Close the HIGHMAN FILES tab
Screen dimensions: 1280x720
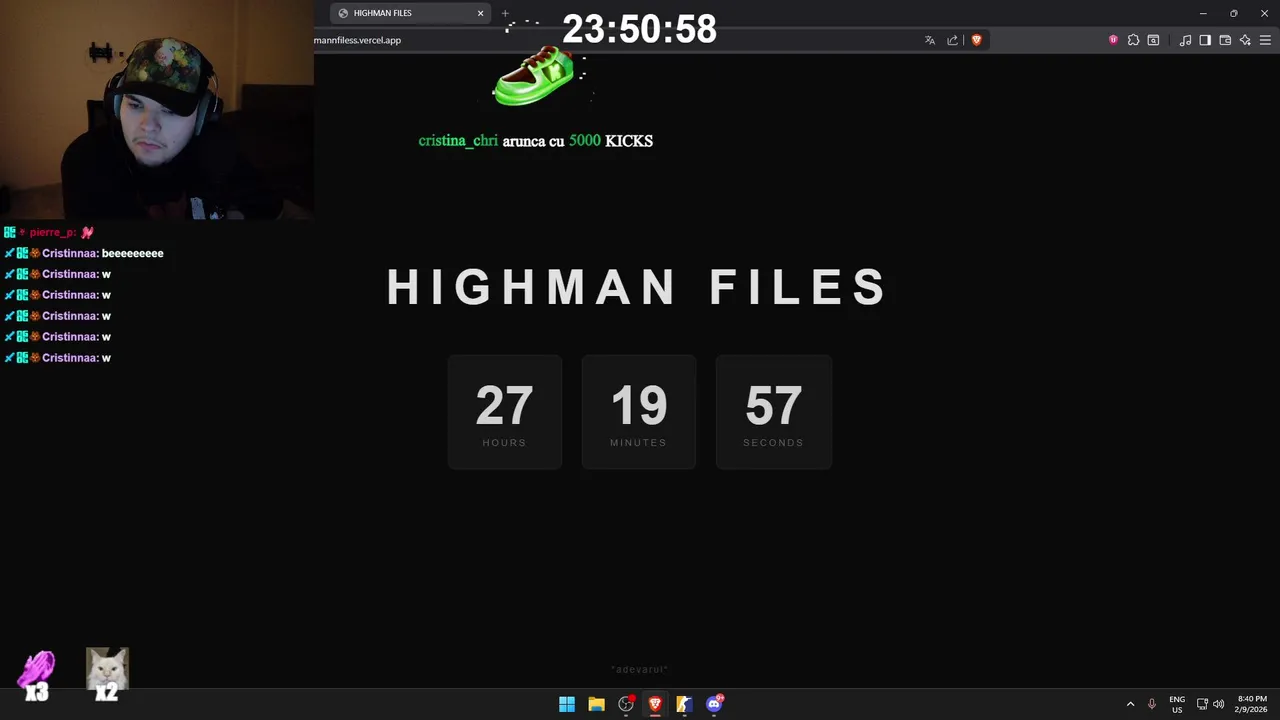click(x=480, y=13)
